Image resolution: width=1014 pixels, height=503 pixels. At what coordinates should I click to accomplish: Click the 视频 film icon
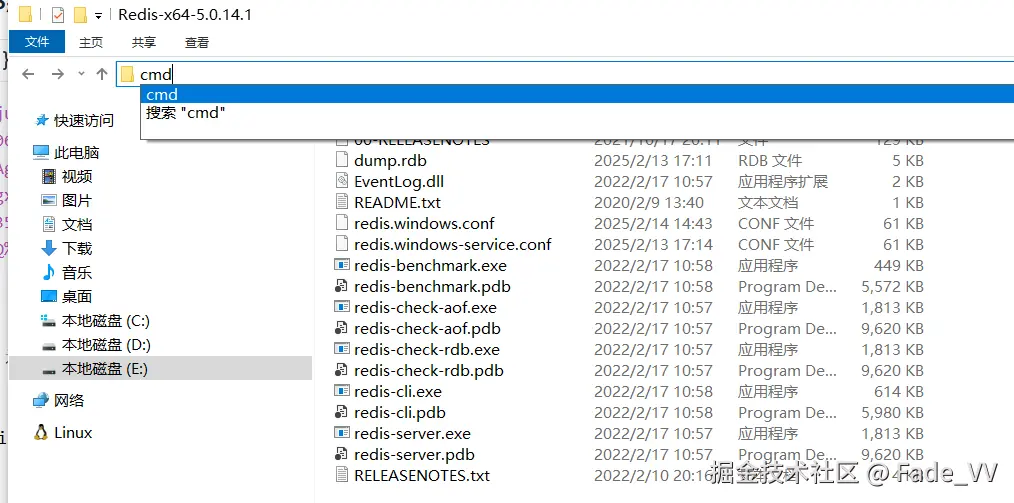(x=49, y=177)
